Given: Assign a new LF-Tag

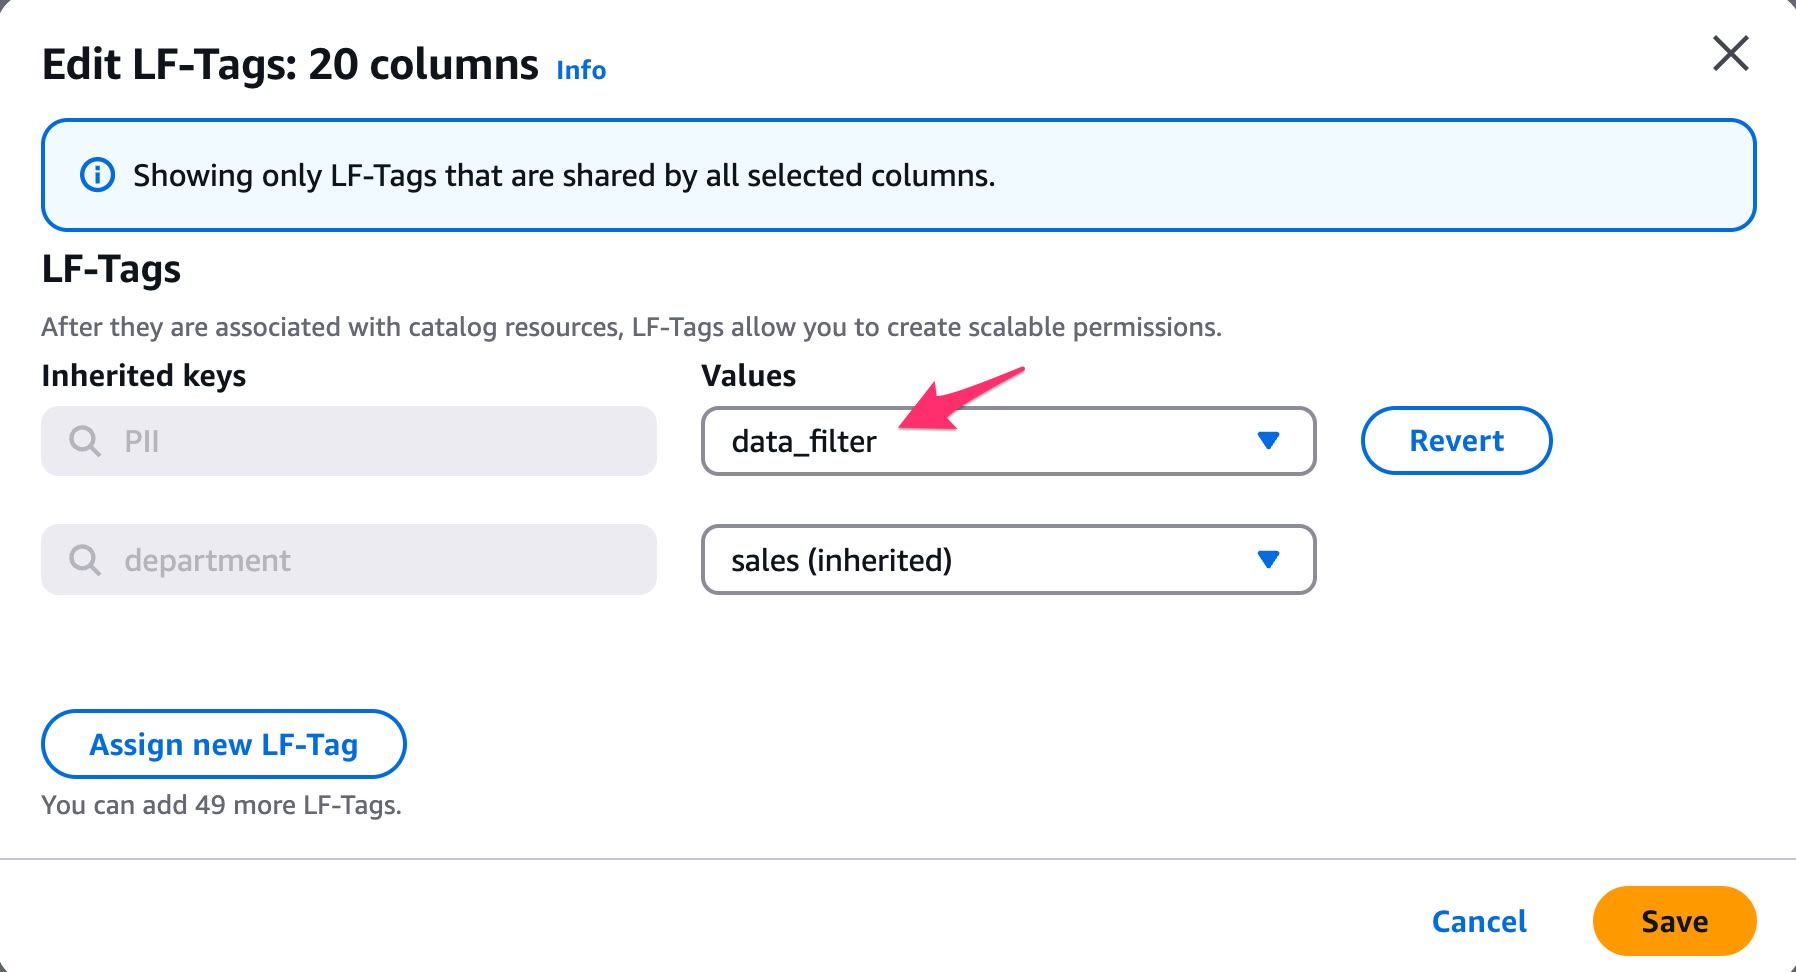Looking at the screenshot, I should [x=224, y=744].
